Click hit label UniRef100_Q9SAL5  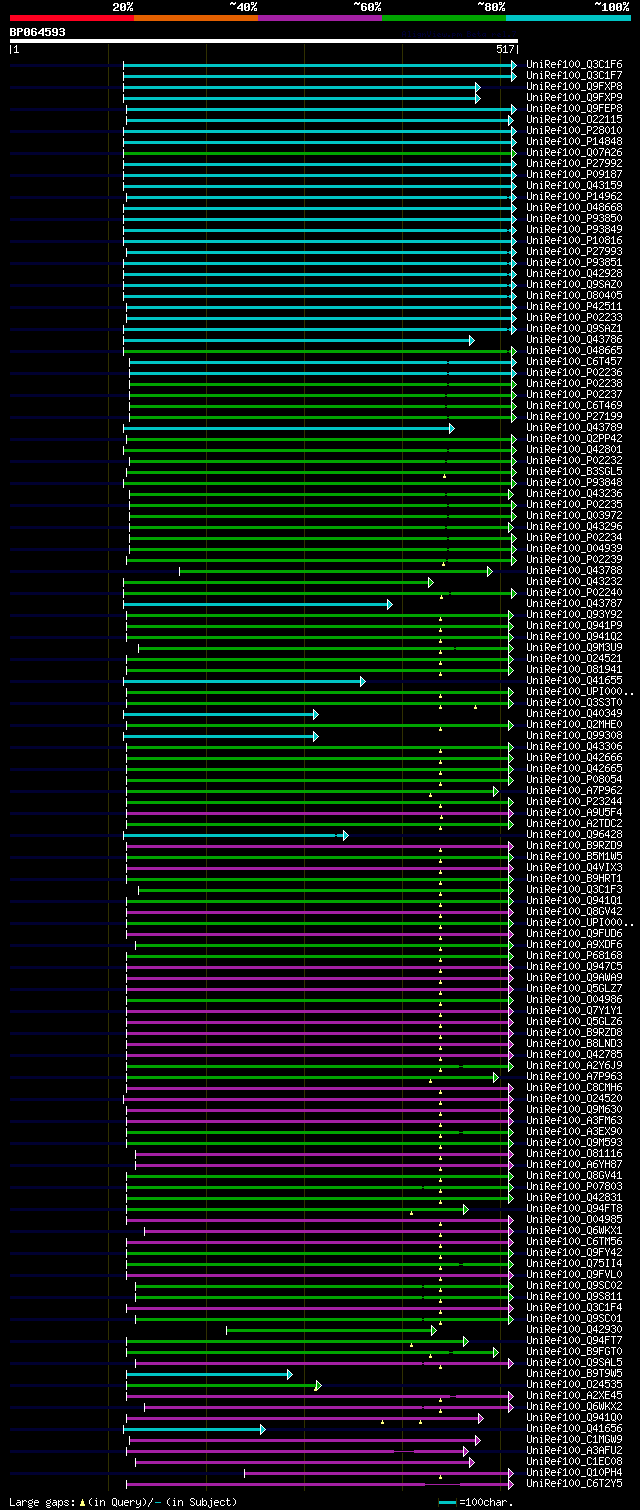(x=574, y=1363)
